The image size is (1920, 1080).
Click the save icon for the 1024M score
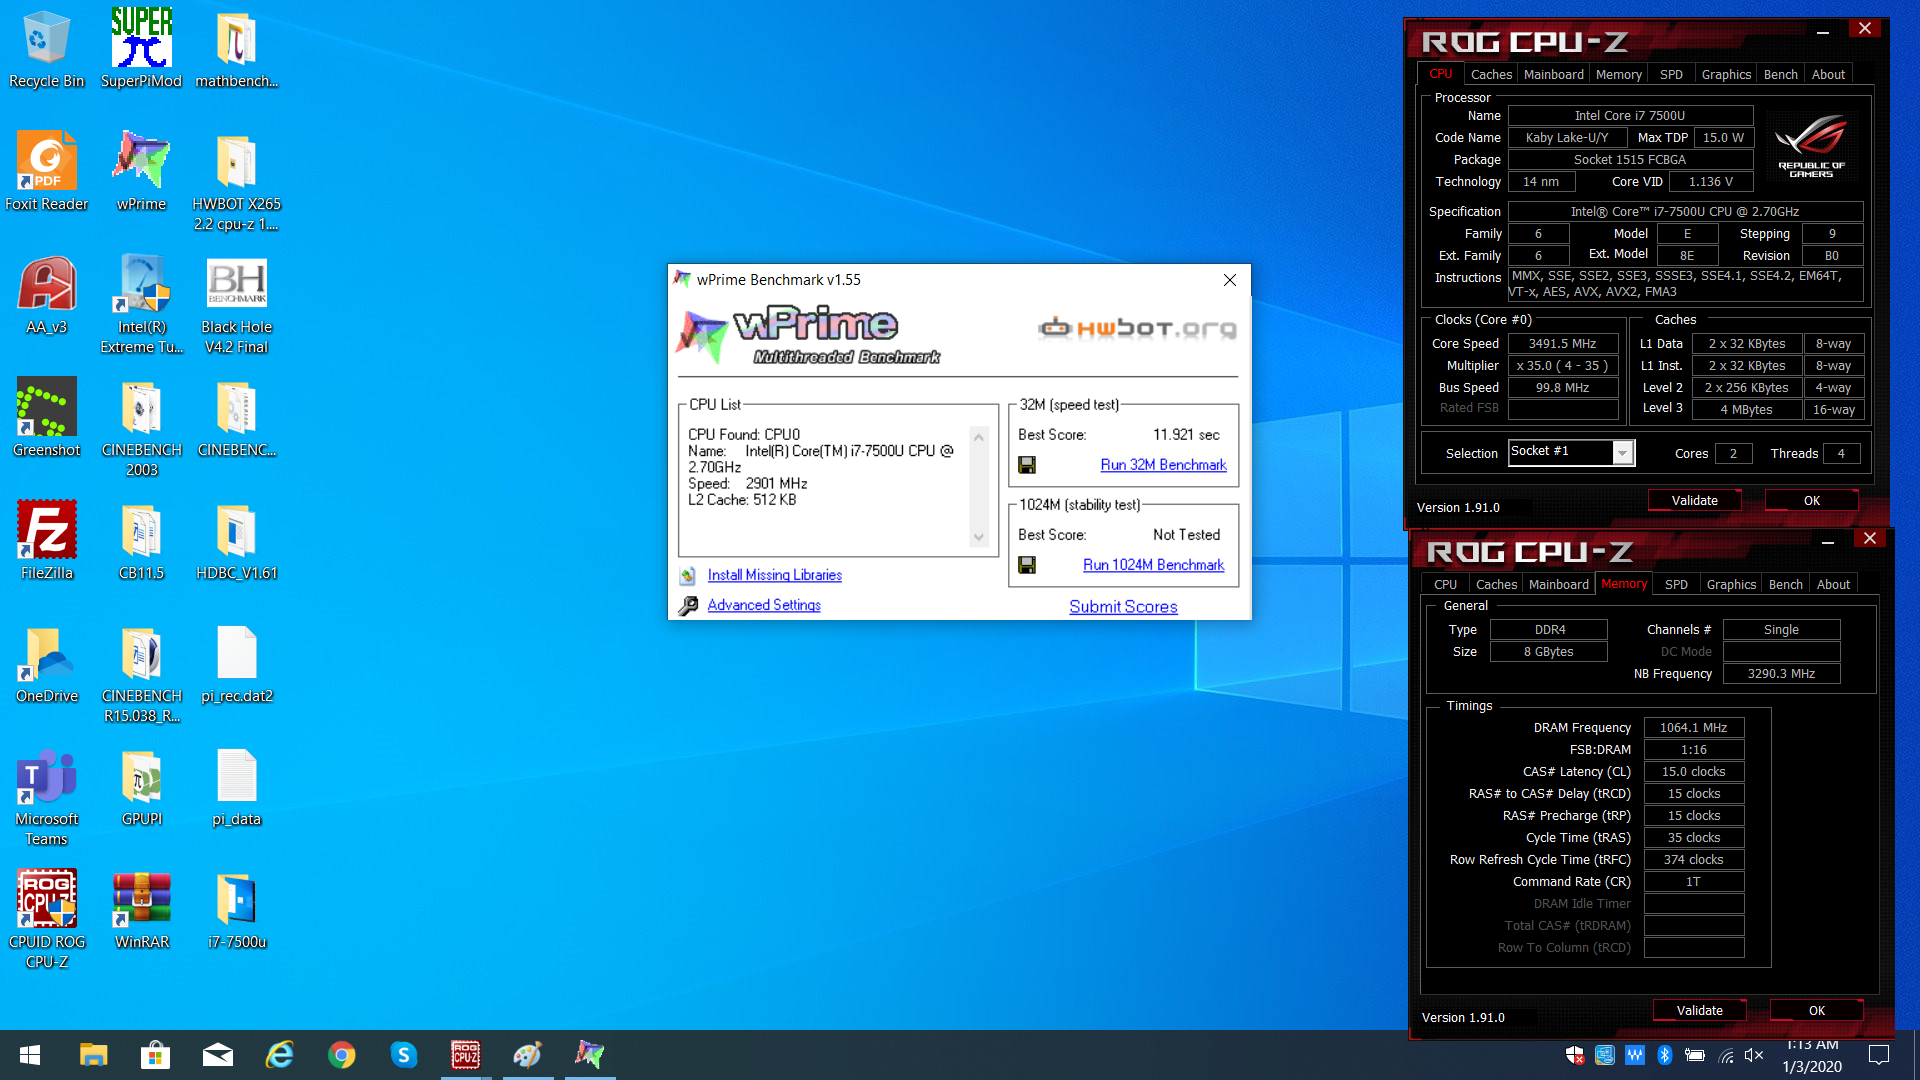point(1027,565)
